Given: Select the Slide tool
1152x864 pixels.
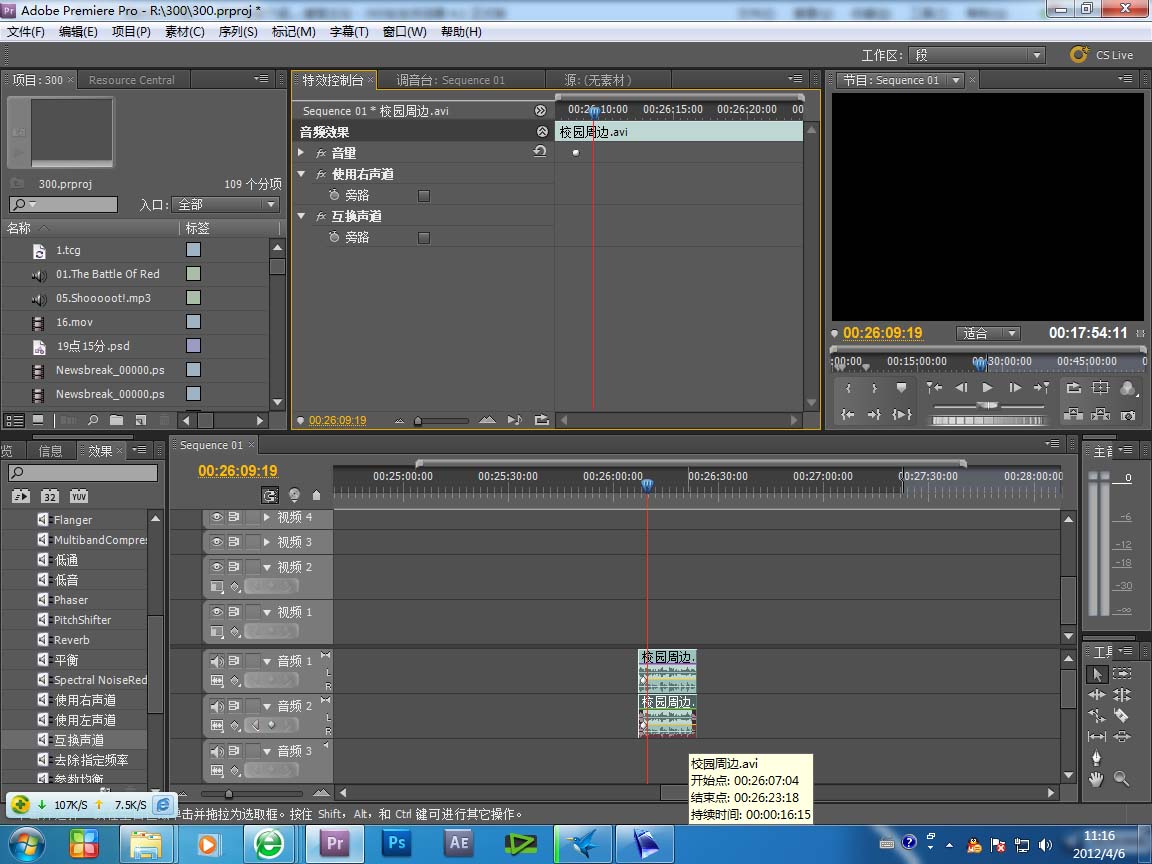Looking at the screenshot, I should 1122,737.
